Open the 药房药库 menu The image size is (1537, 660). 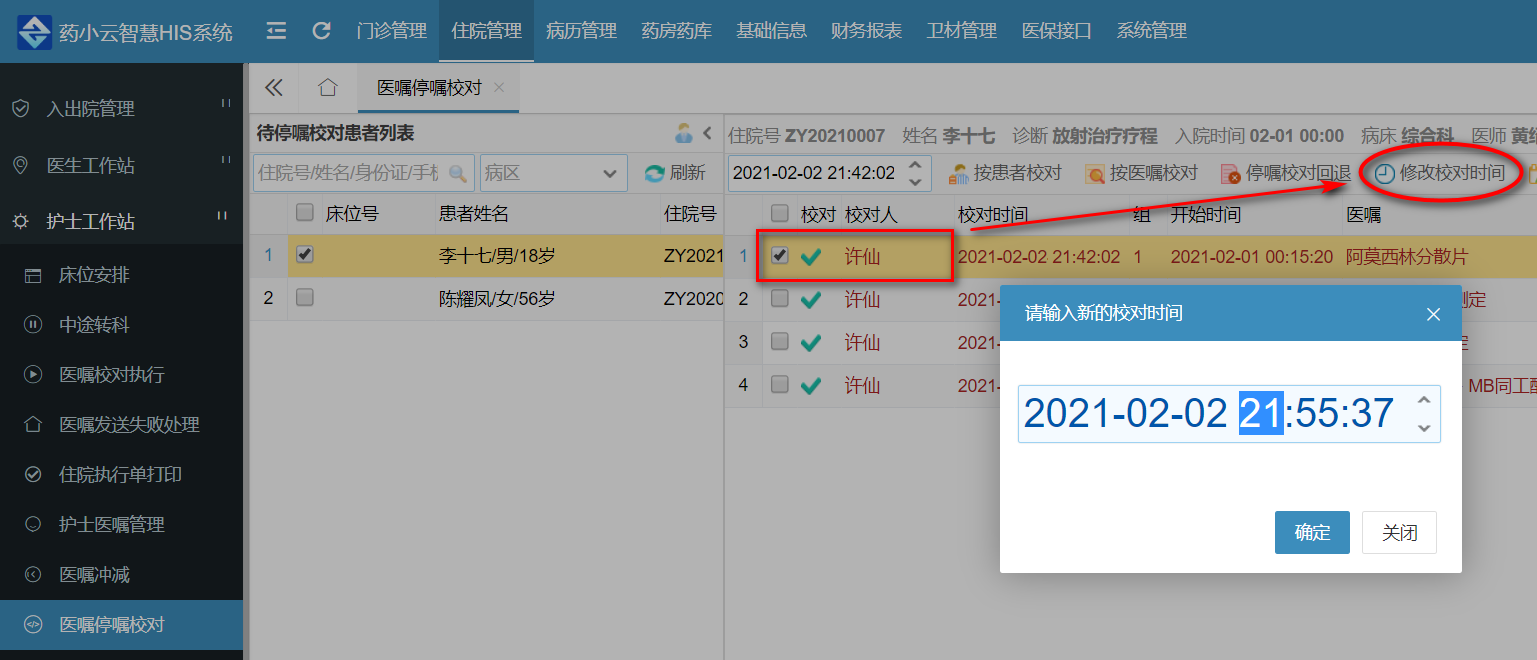click(676, 31)
